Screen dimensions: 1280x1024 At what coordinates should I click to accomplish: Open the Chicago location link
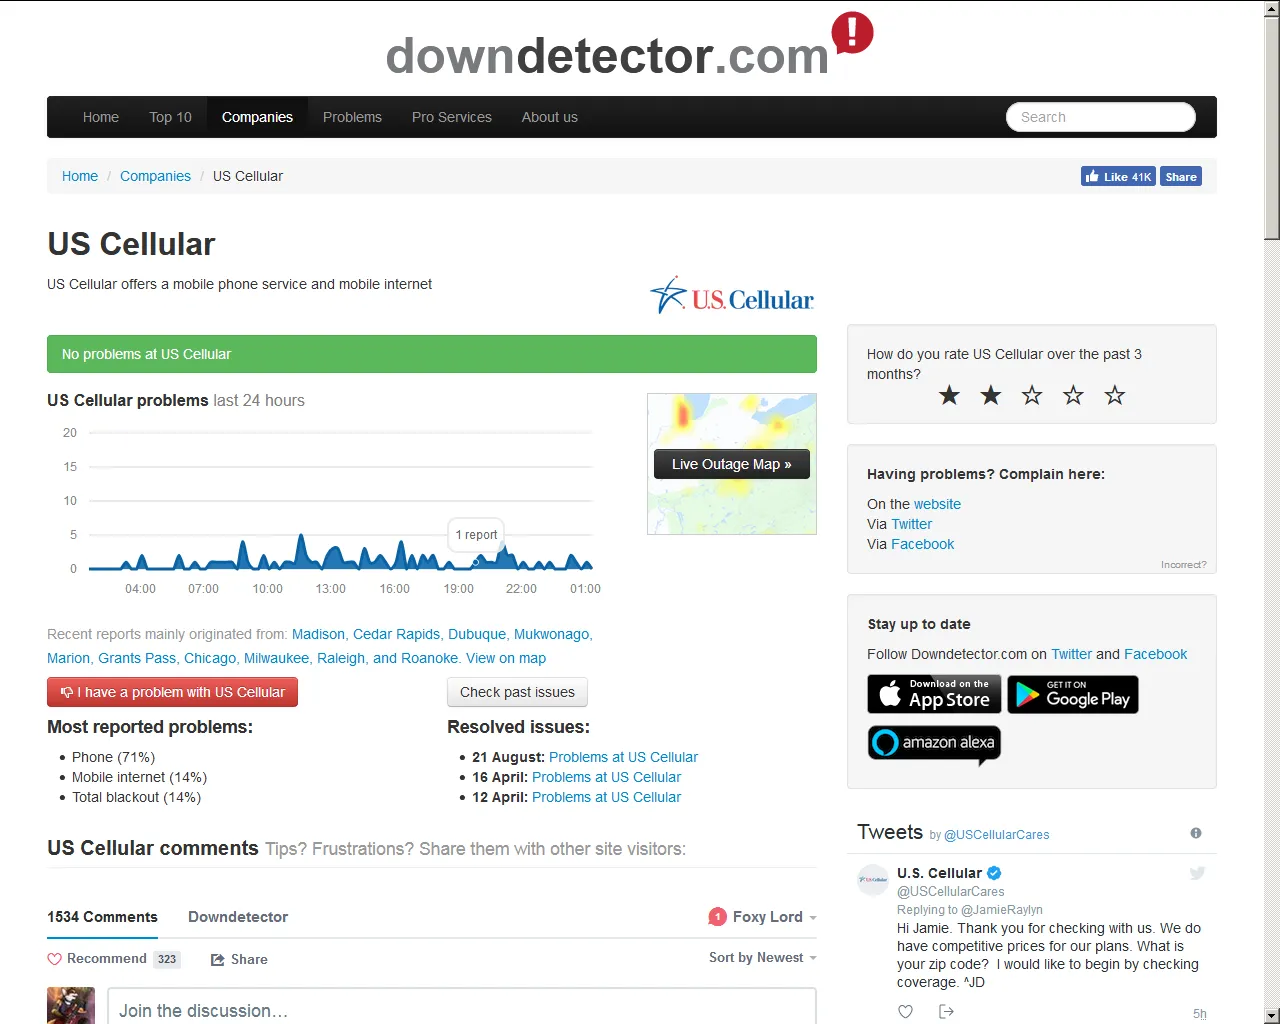(x=210, y=658)
